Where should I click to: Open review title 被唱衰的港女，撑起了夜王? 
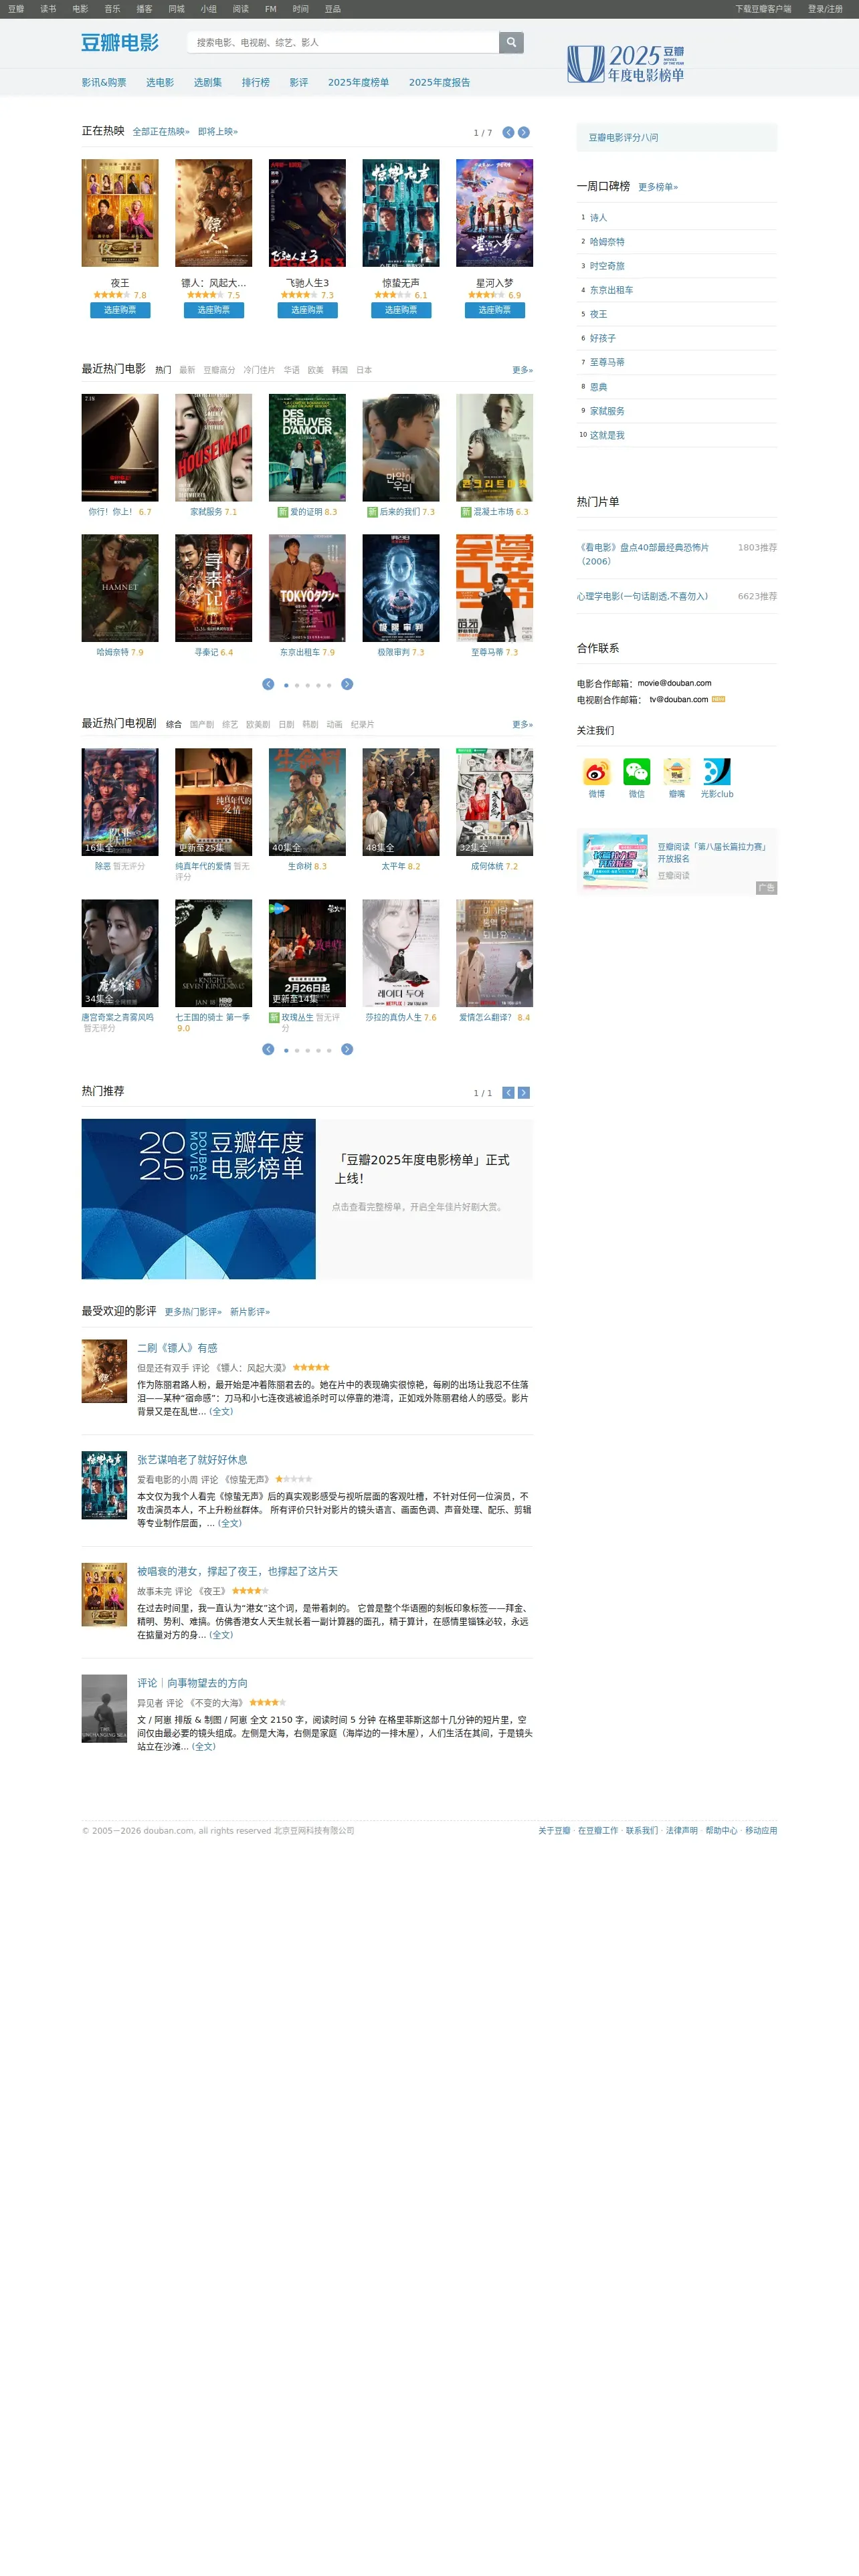(237, 1571)
